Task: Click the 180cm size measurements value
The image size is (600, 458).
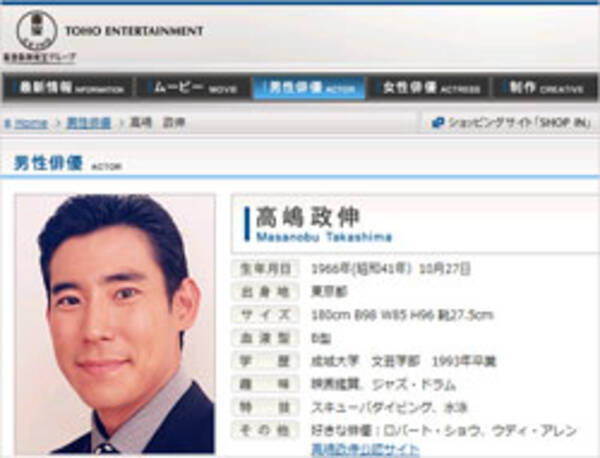Action: (x=402, y=315)
